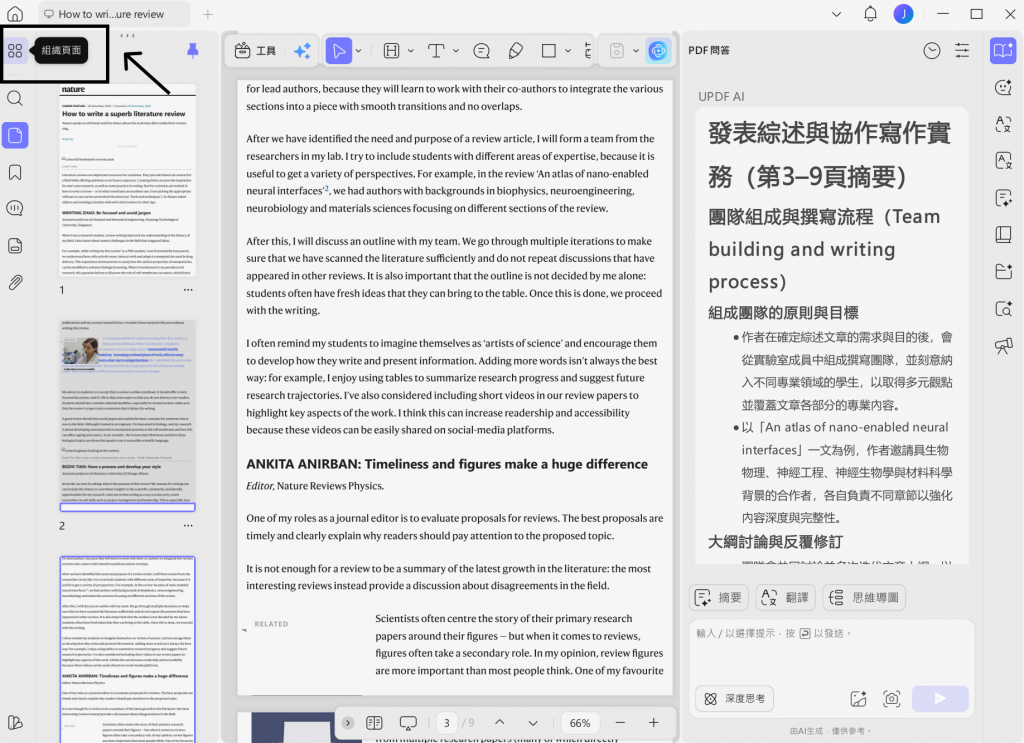Toggle the UPDF AI assistant icon
The width and height of the screenshot is (1024, 743).
pyautogui.click(x=658, y=51)
